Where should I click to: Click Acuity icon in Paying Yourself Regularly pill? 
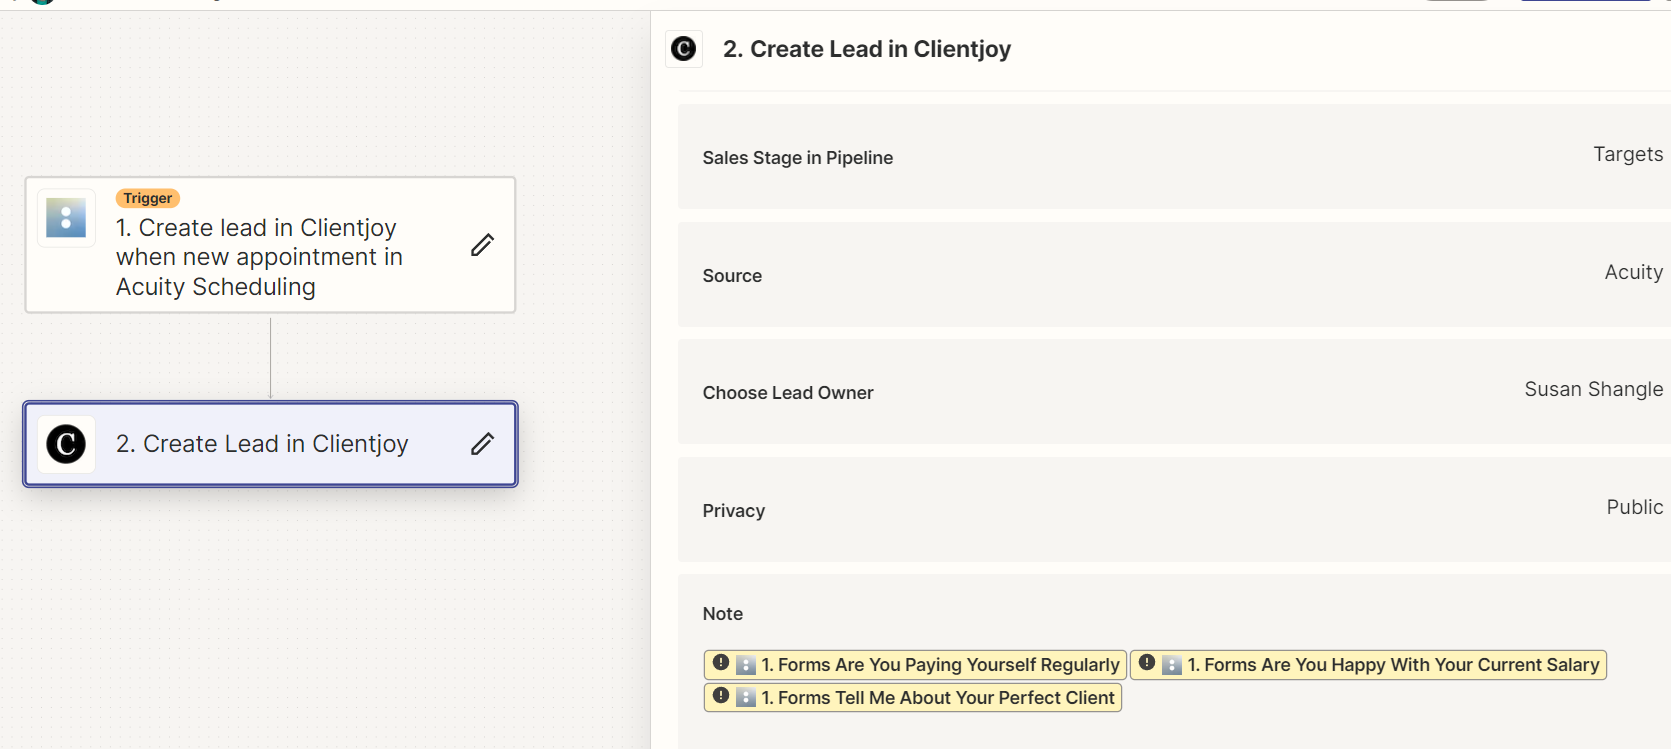[x=746, y=665]
